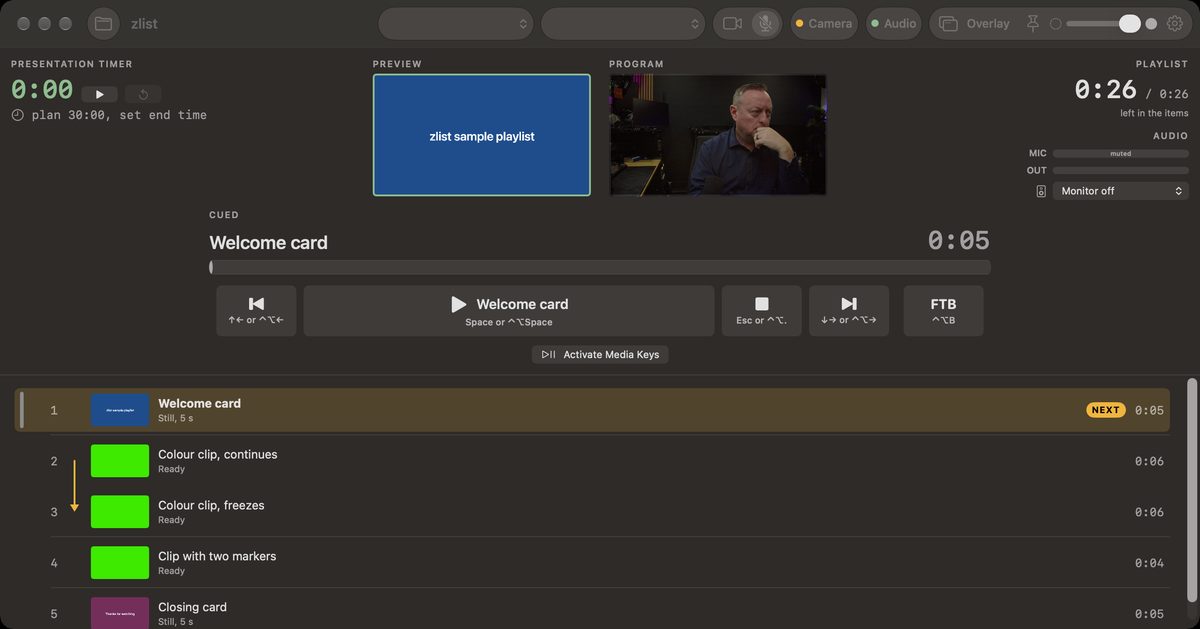This screenshot has height=629, width=1200.
Task: Select the Welcome card playlist row
Action: tap(592, 410)
